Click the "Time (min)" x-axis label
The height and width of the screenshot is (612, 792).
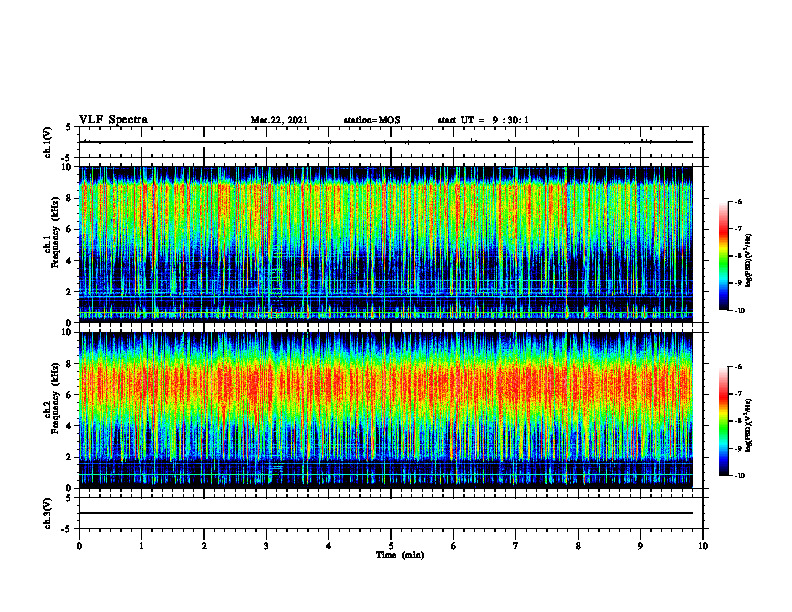pos(400,555)
